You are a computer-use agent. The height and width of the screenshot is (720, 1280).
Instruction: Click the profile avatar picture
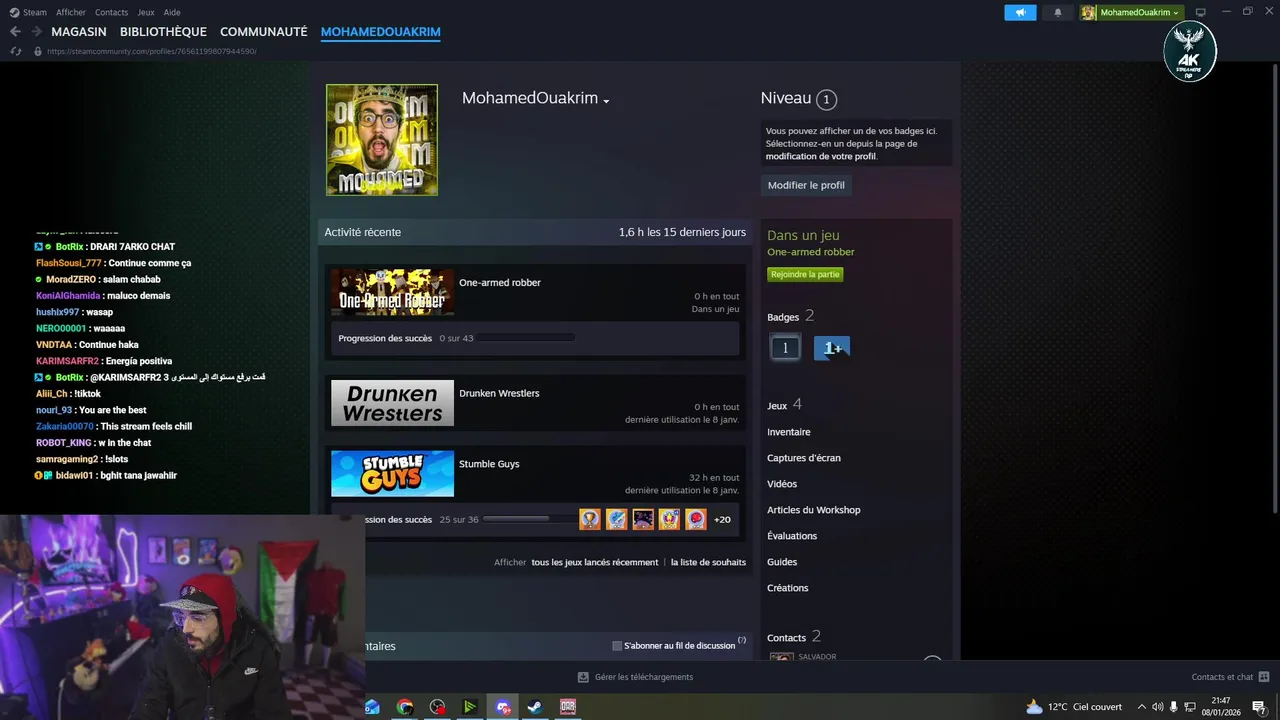point(382,139)
